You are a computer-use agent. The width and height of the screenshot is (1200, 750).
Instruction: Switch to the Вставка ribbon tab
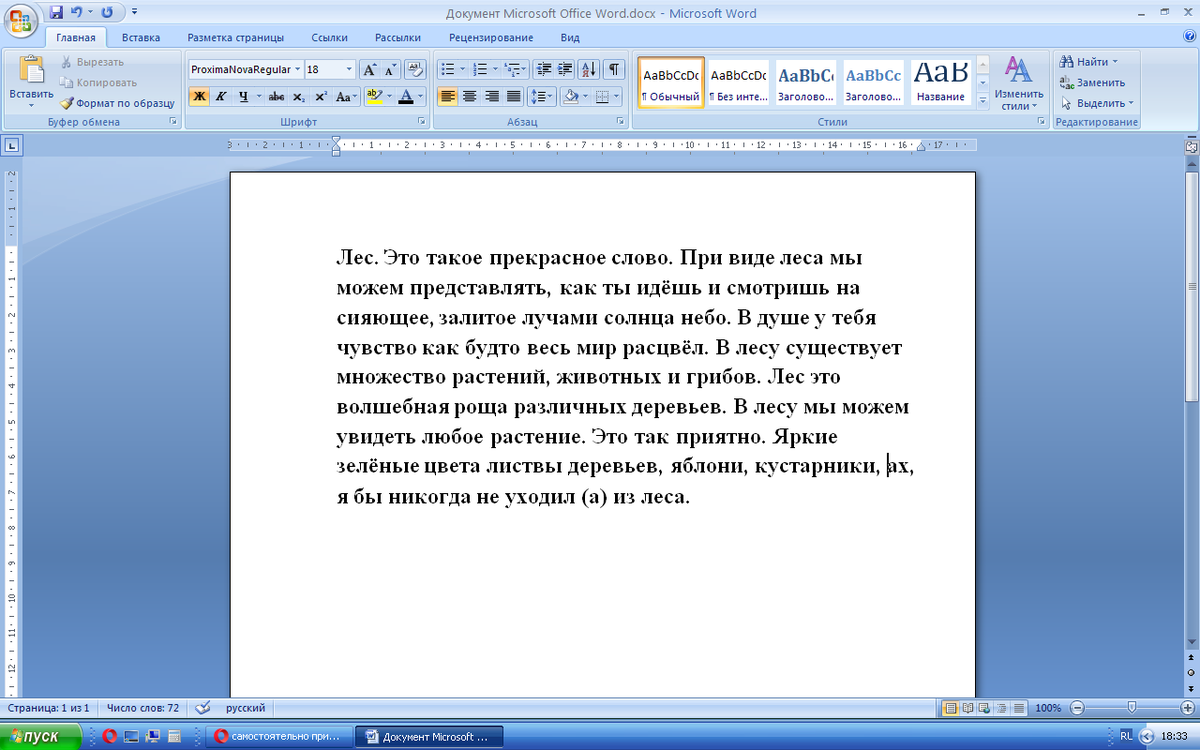(141, 38)
